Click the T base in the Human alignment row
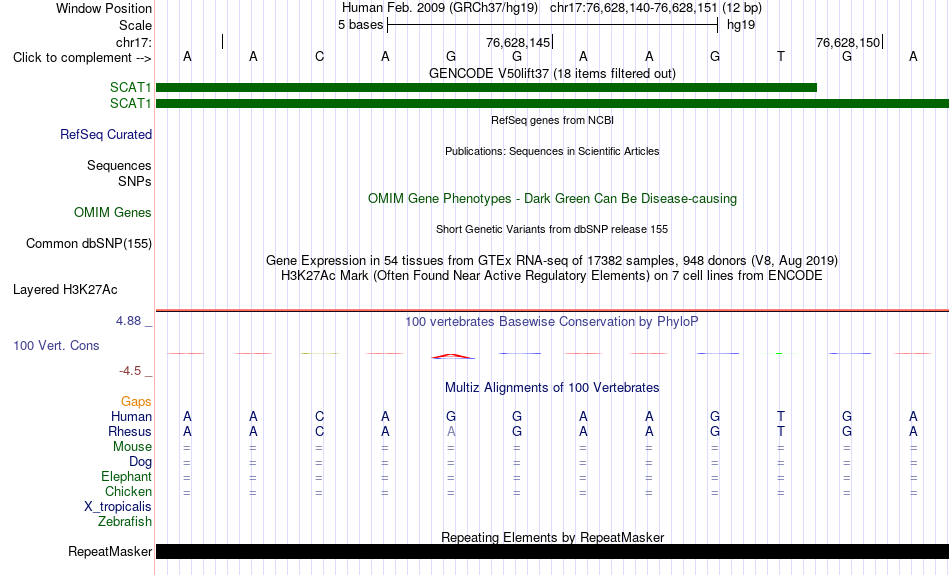Image resolution: width=950 pixels, height=575 pixels. 781,416
